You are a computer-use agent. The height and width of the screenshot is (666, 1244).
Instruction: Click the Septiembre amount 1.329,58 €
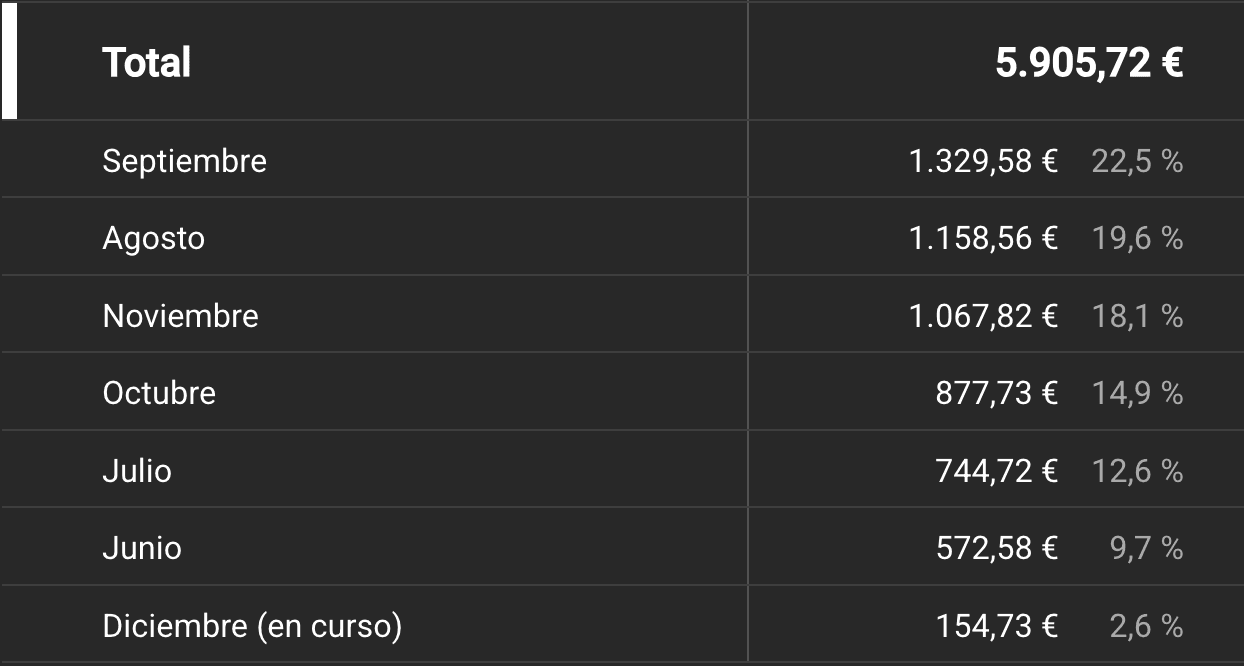[x=983, y=161]
